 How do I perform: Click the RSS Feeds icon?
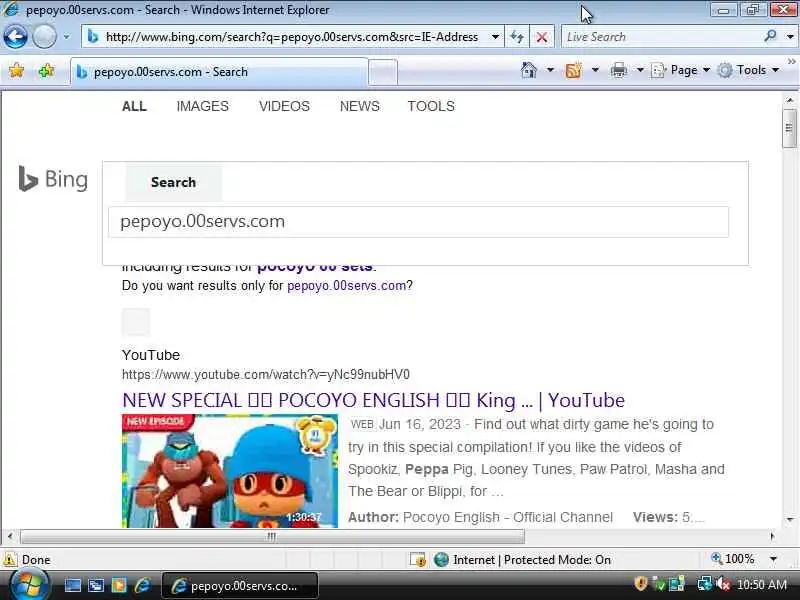coord(573,70)
